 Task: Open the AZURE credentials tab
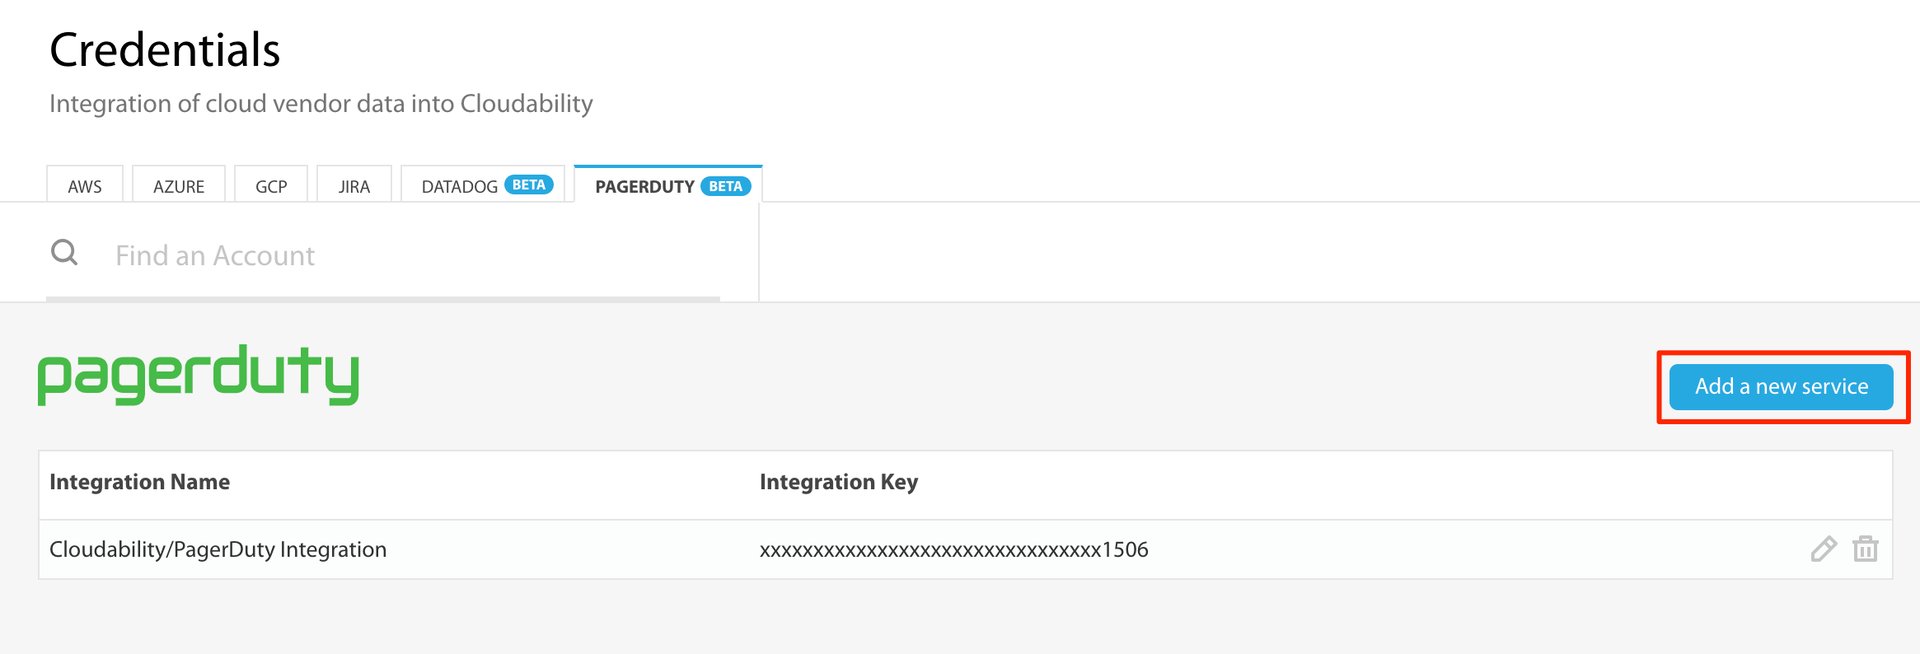click(x=179, y=186)
